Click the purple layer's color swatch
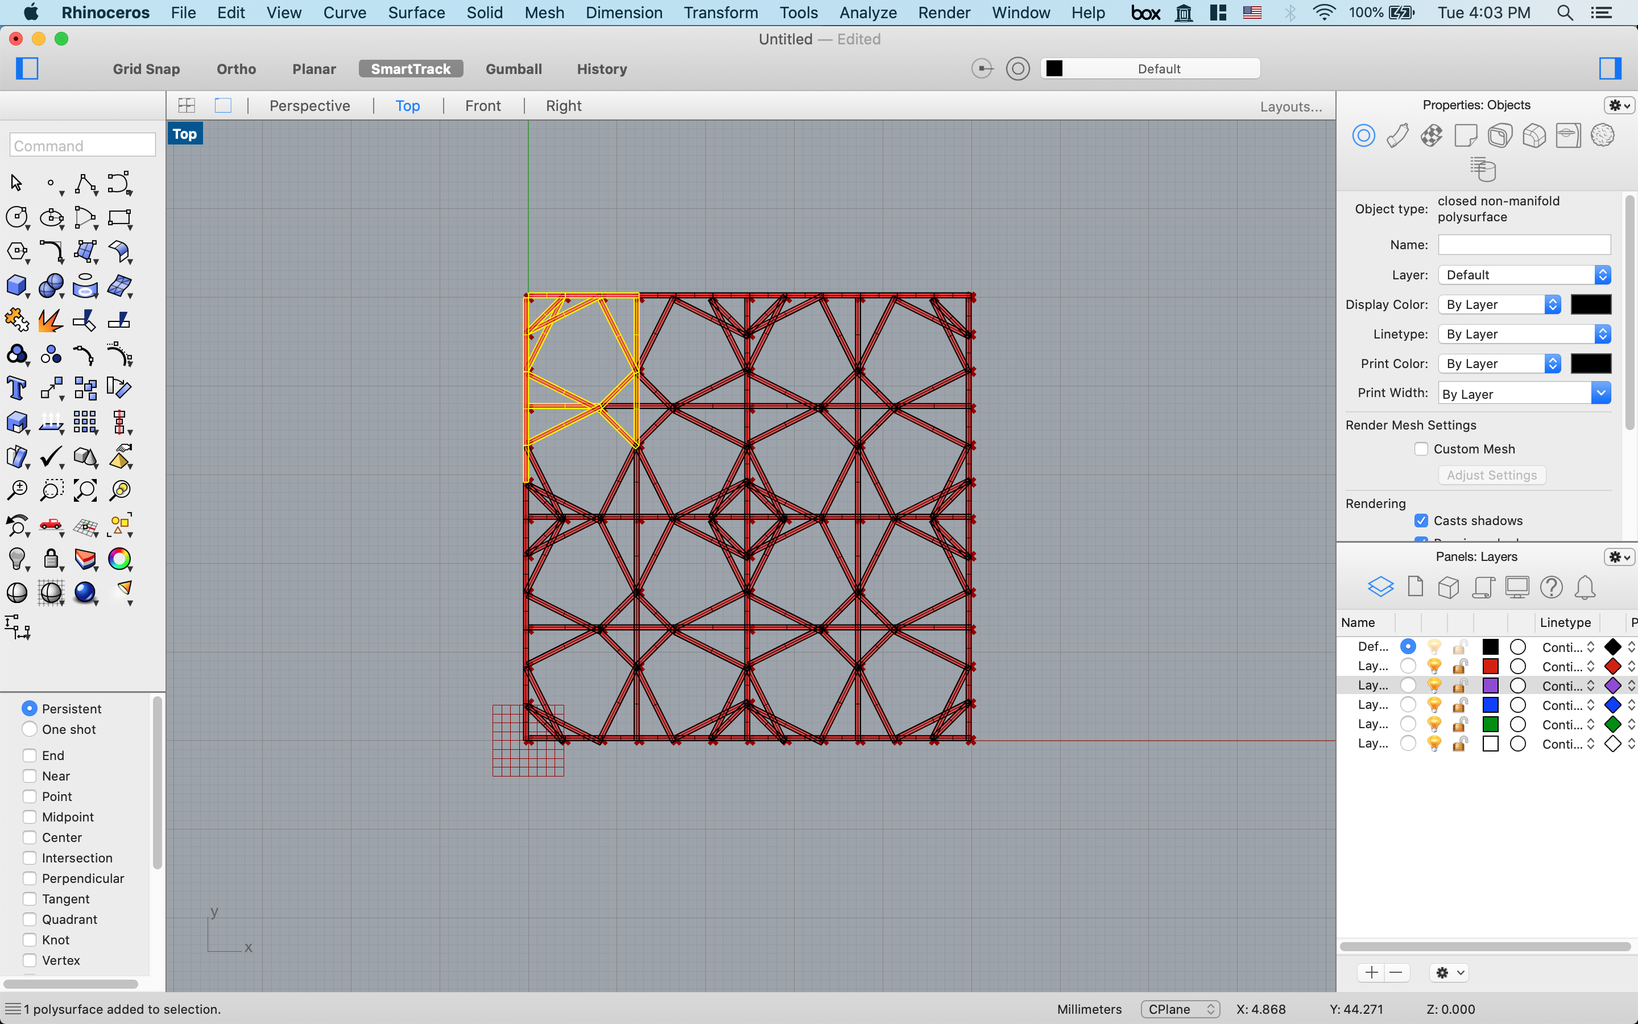 point(1490,685)
